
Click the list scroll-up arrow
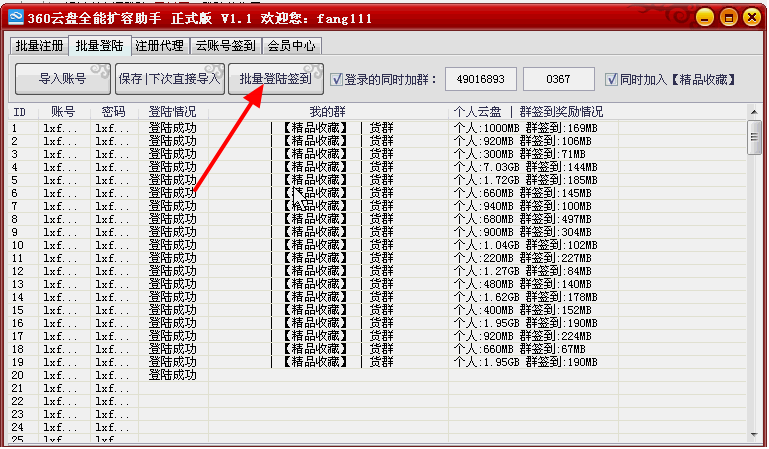click(x=754, y=112)
